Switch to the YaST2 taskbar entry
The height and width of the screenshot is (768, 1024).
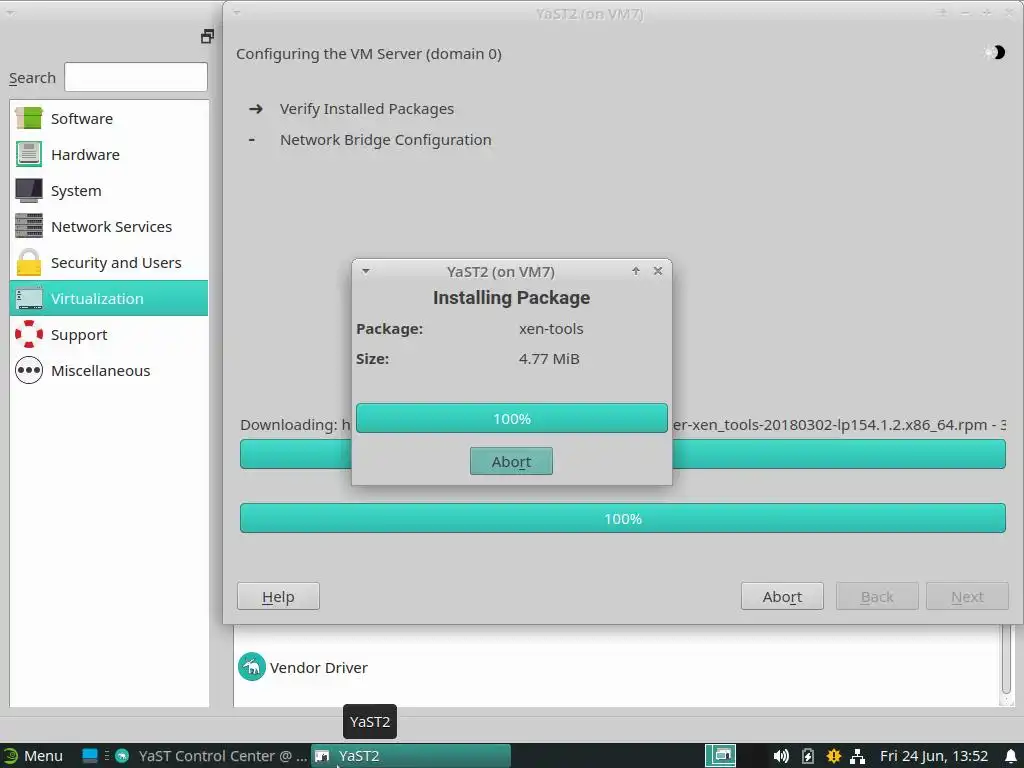410,756
